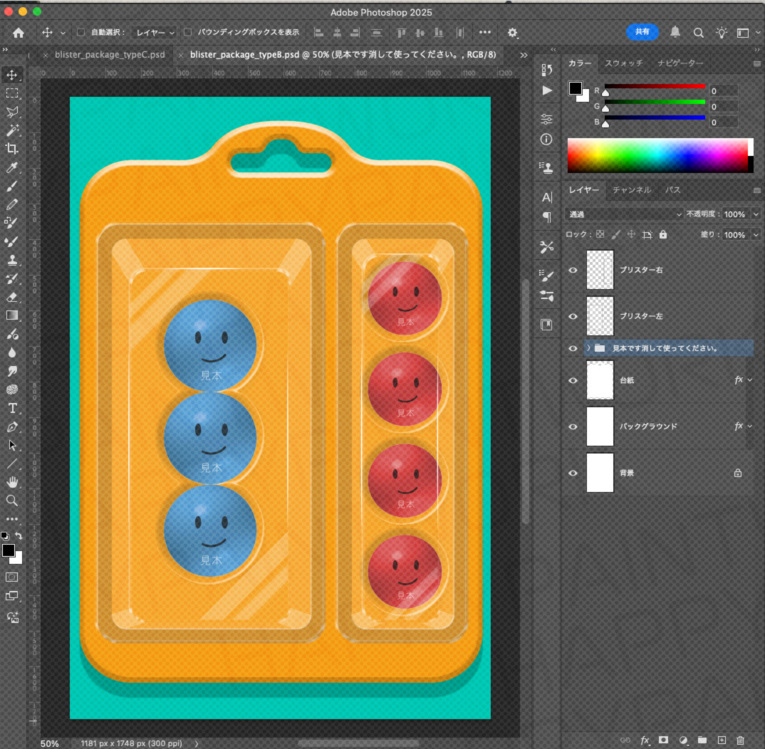The height and width of the screenshot is (749, 765).
Task: Select the Type tool
Action: click(13, 408)
